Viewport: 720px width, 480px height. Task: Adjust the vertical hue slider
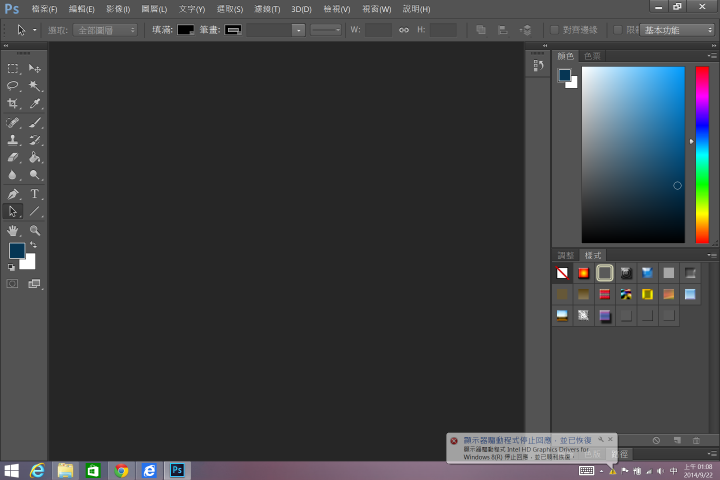pos(702,155)
